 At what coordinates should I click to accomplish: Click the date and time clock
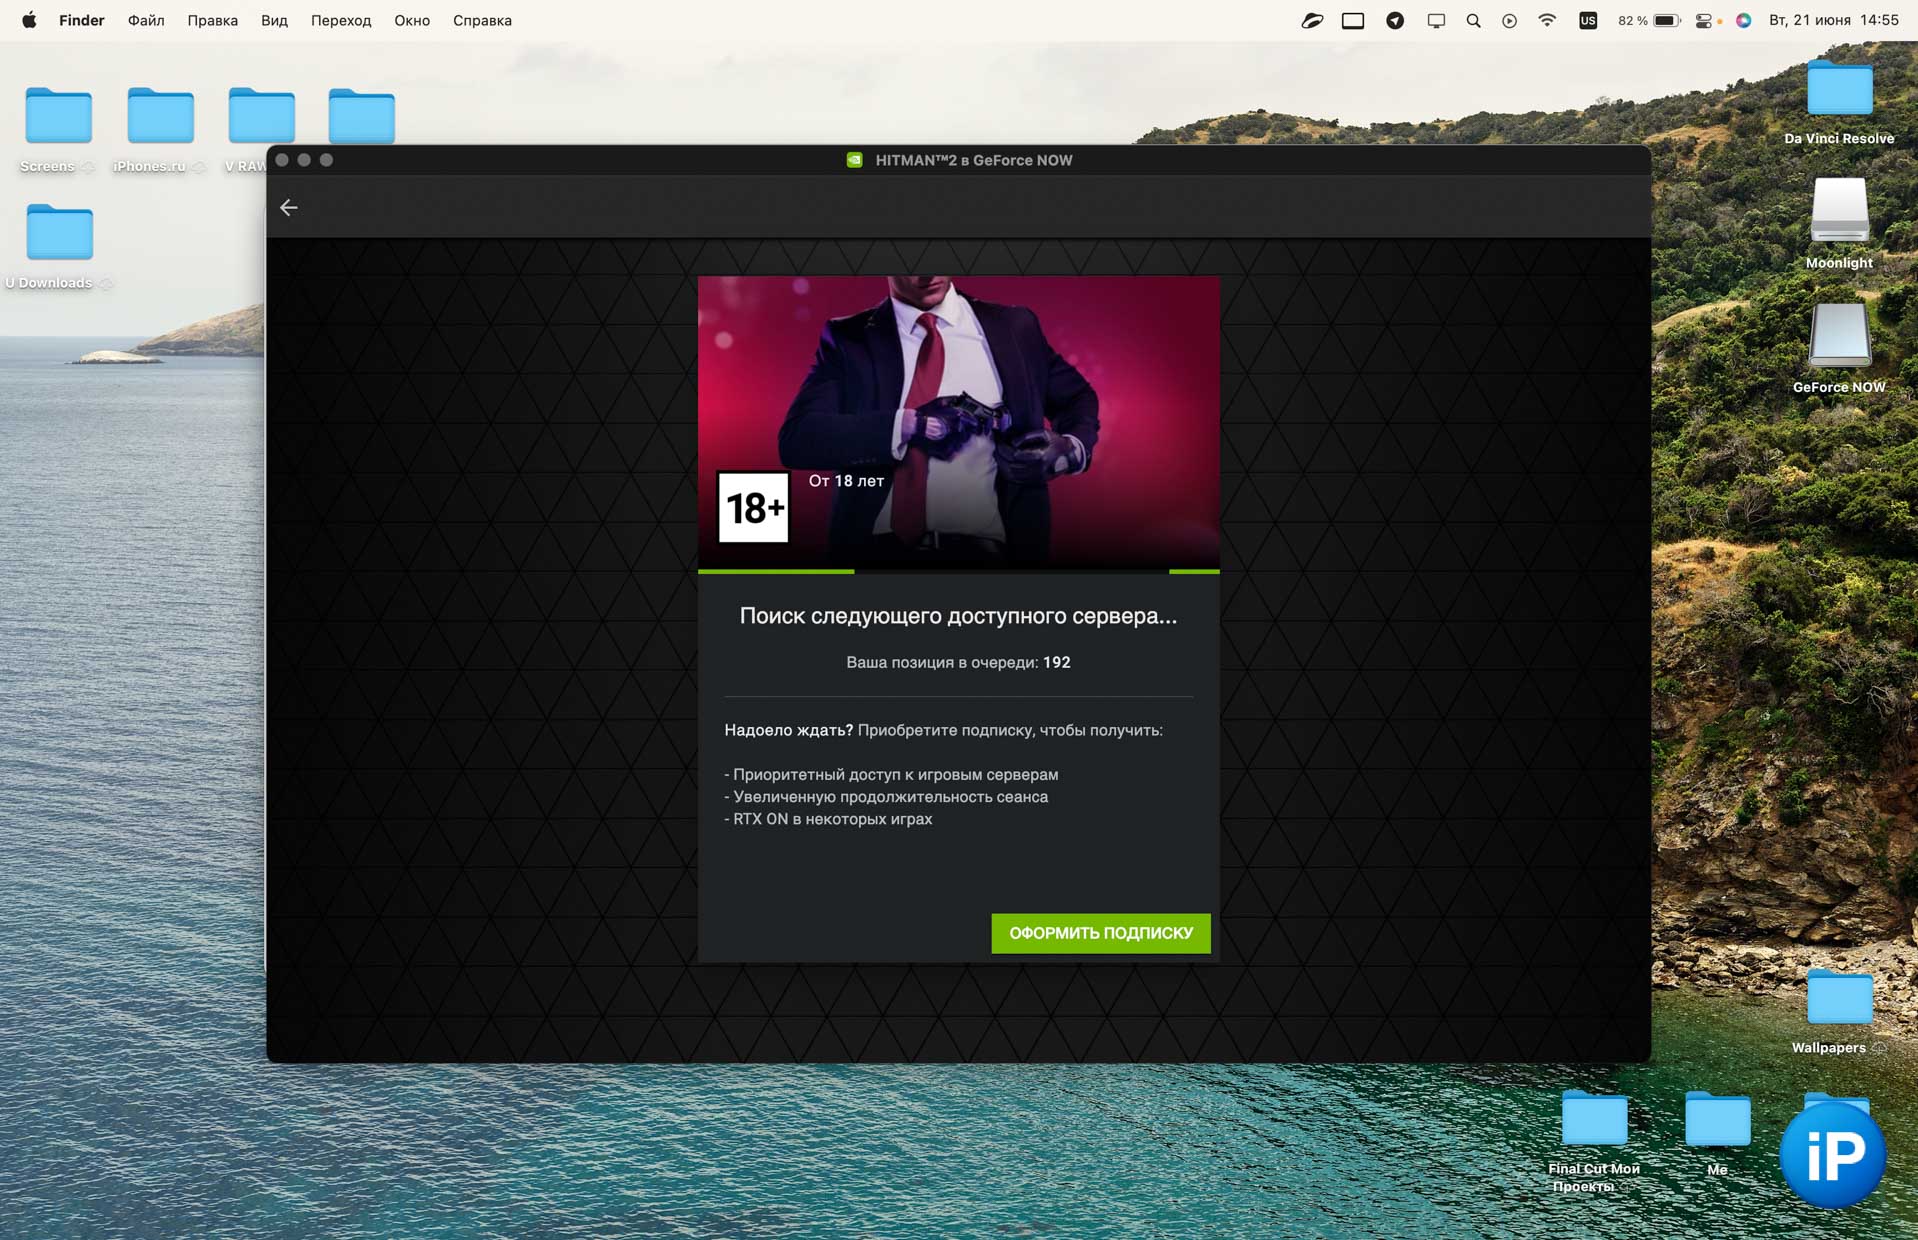(x=1833, y=20)
